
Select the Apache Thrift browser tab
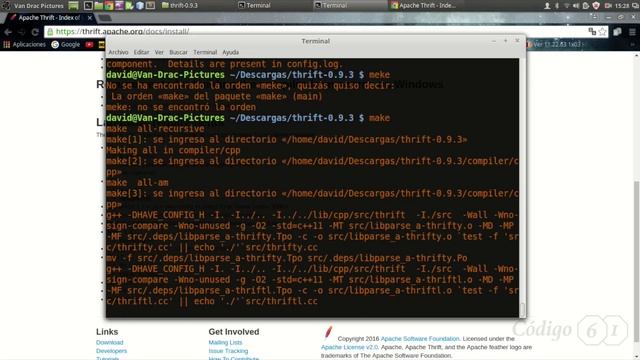click(49, 18)
